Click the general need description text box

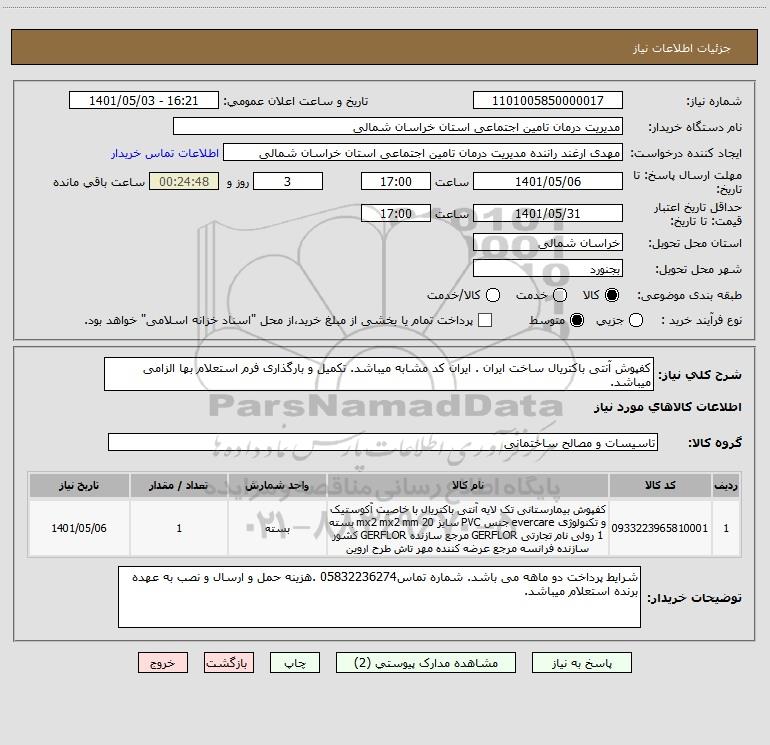click(379, 374)
